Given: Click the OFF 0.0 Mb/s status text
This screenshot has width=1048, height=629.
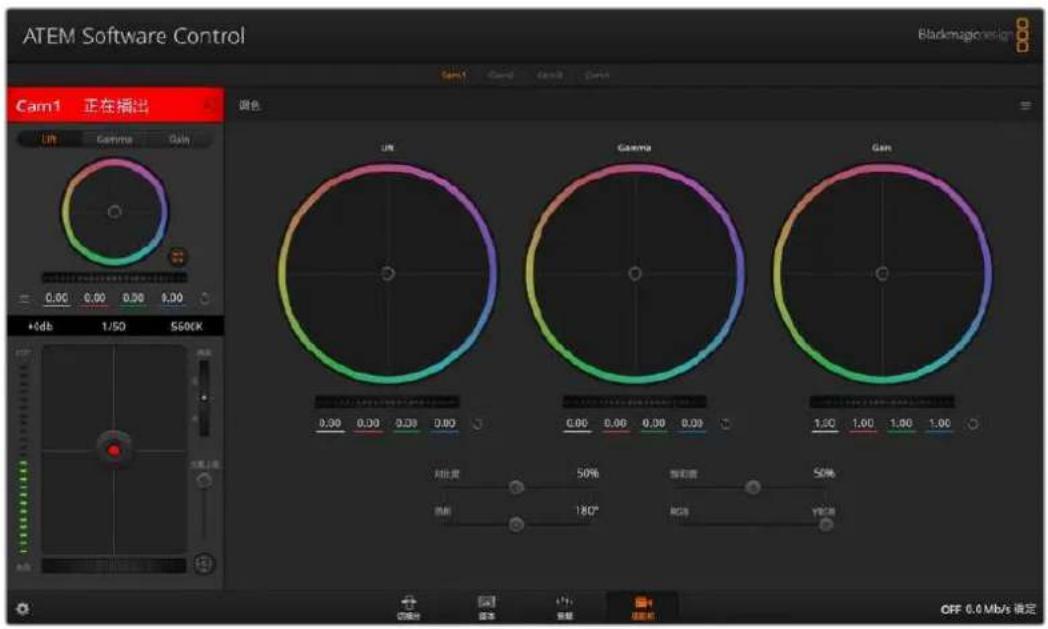Looking at the screenshot, I should pos(988,609).
